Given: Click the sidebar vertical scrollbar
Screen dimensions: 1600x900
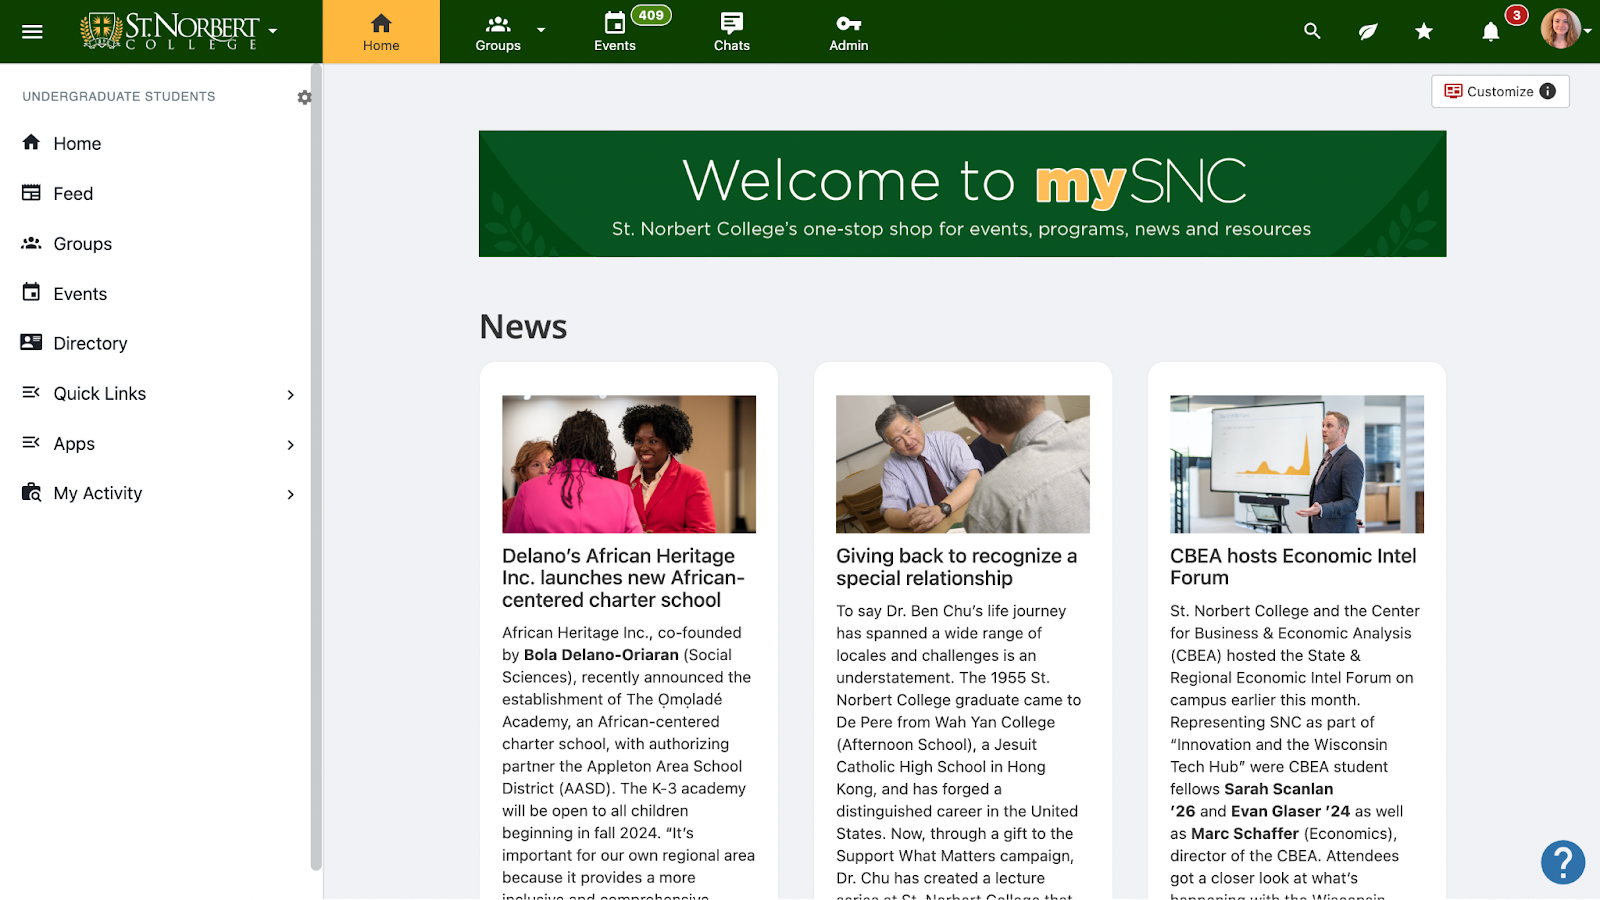Looking at the screenshot, I should tap(316, 467).
